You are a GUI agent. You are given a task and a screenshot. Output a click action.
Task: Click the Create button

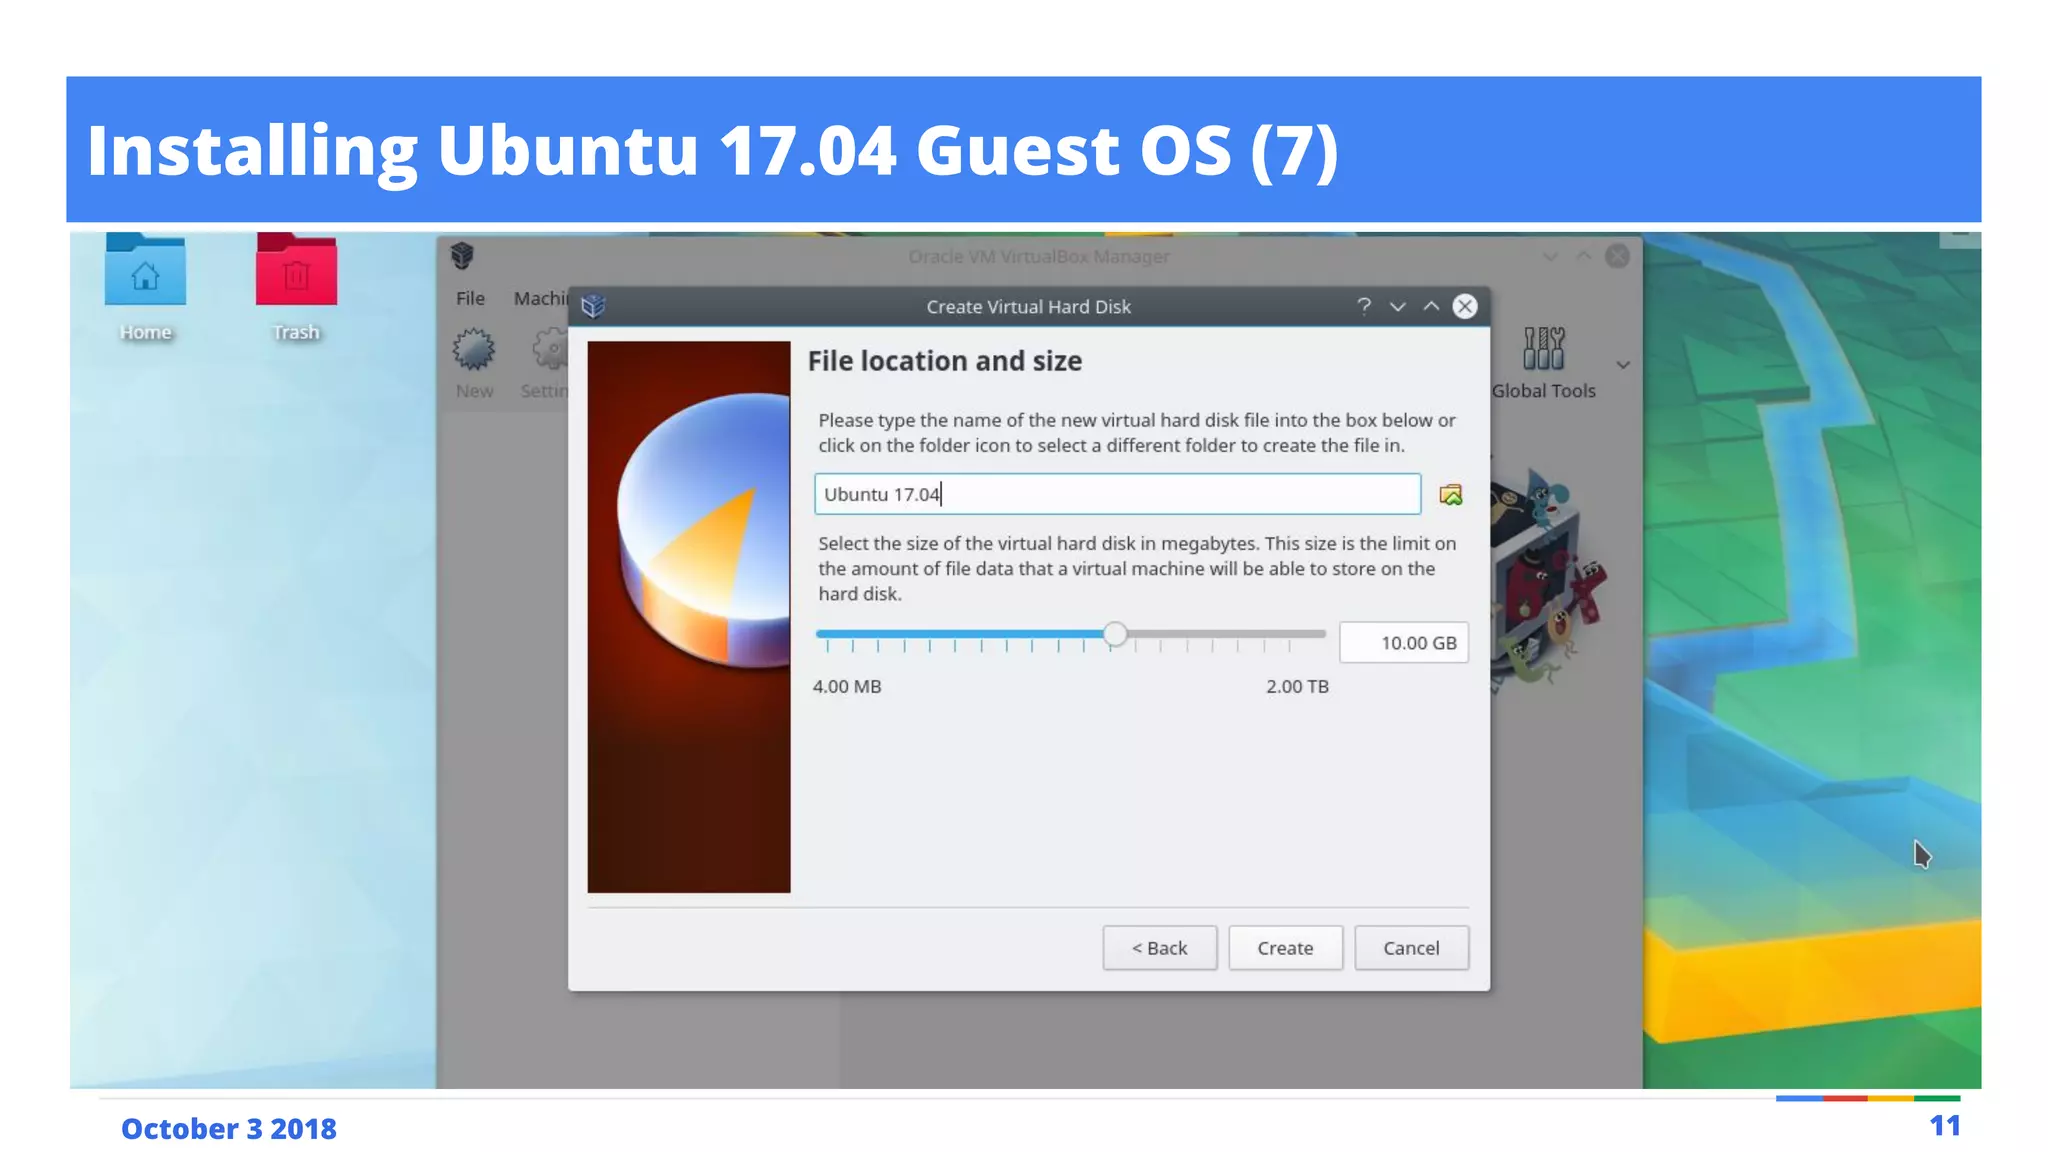click(x=1285, y=948)
